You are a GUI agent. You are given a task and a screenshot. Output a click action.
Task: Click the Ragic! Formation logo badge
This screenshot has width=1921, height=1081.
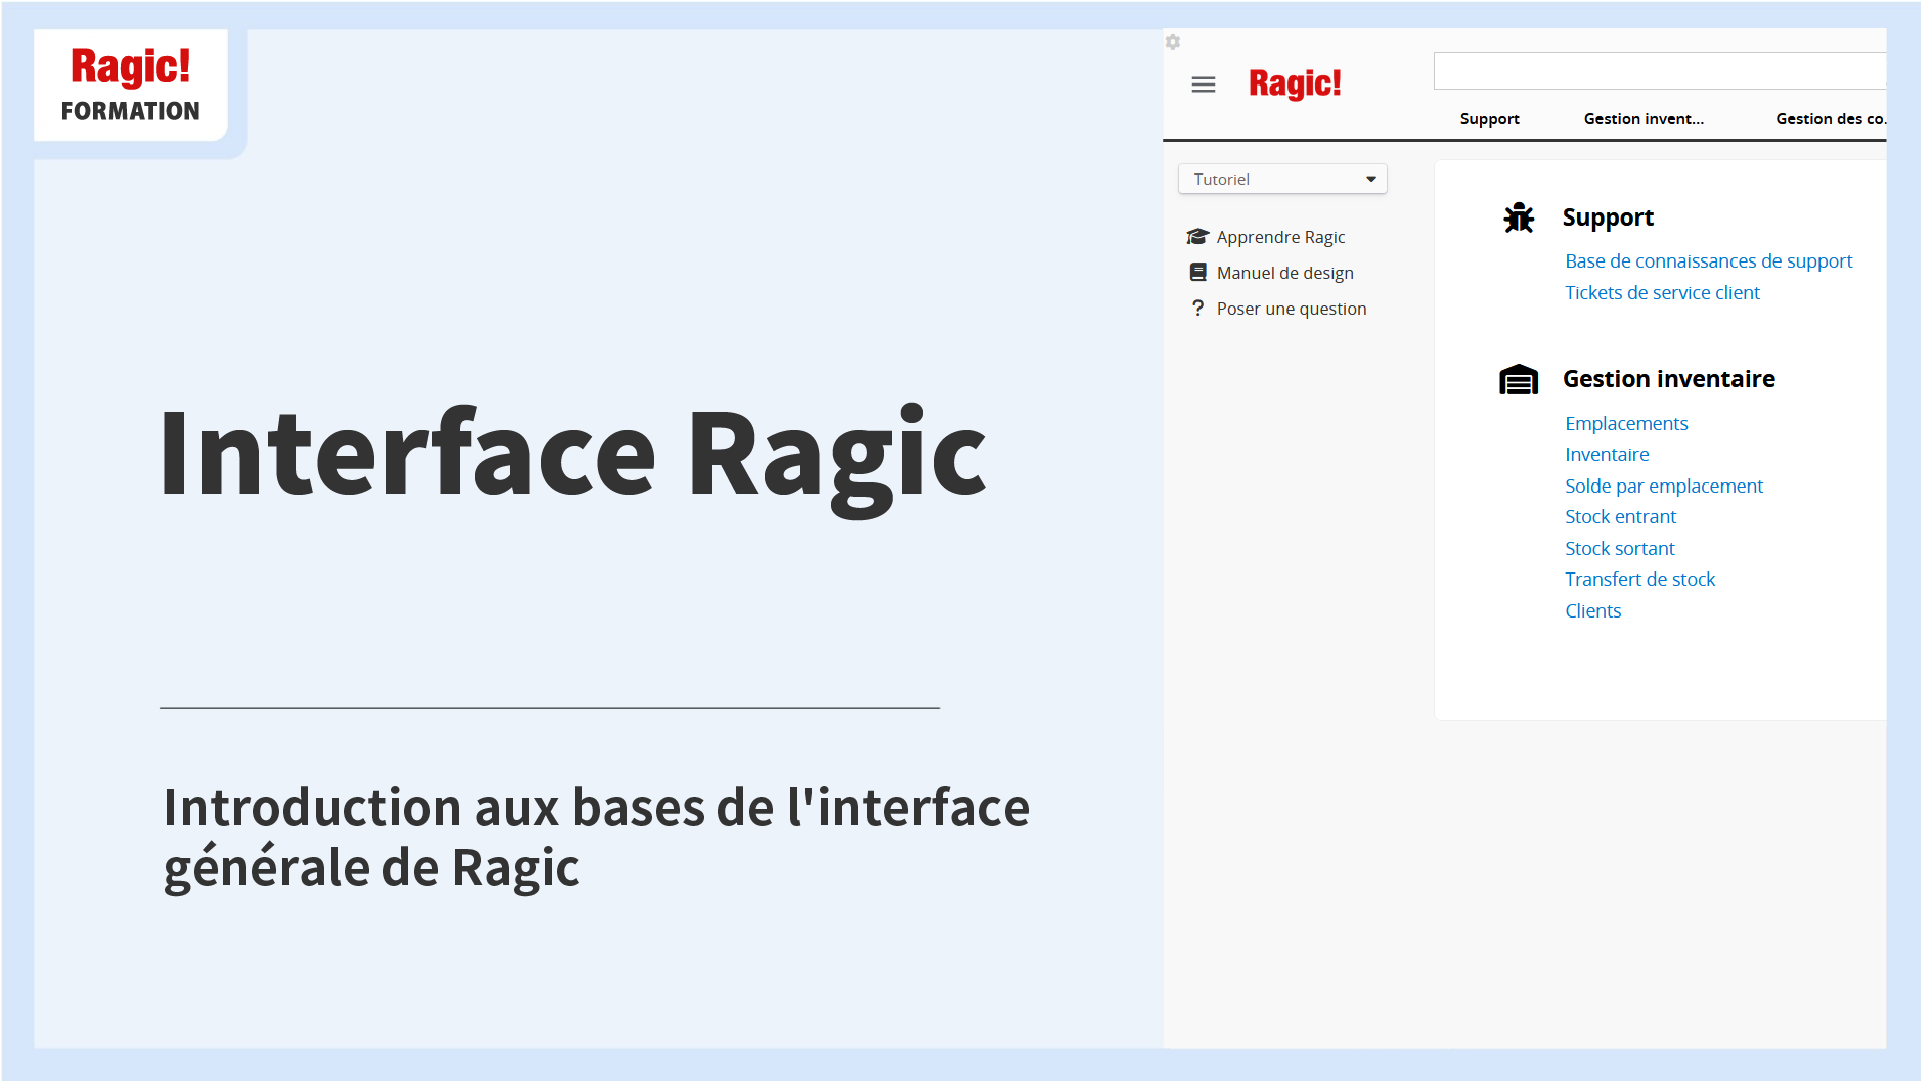click(x=131, y=85)
